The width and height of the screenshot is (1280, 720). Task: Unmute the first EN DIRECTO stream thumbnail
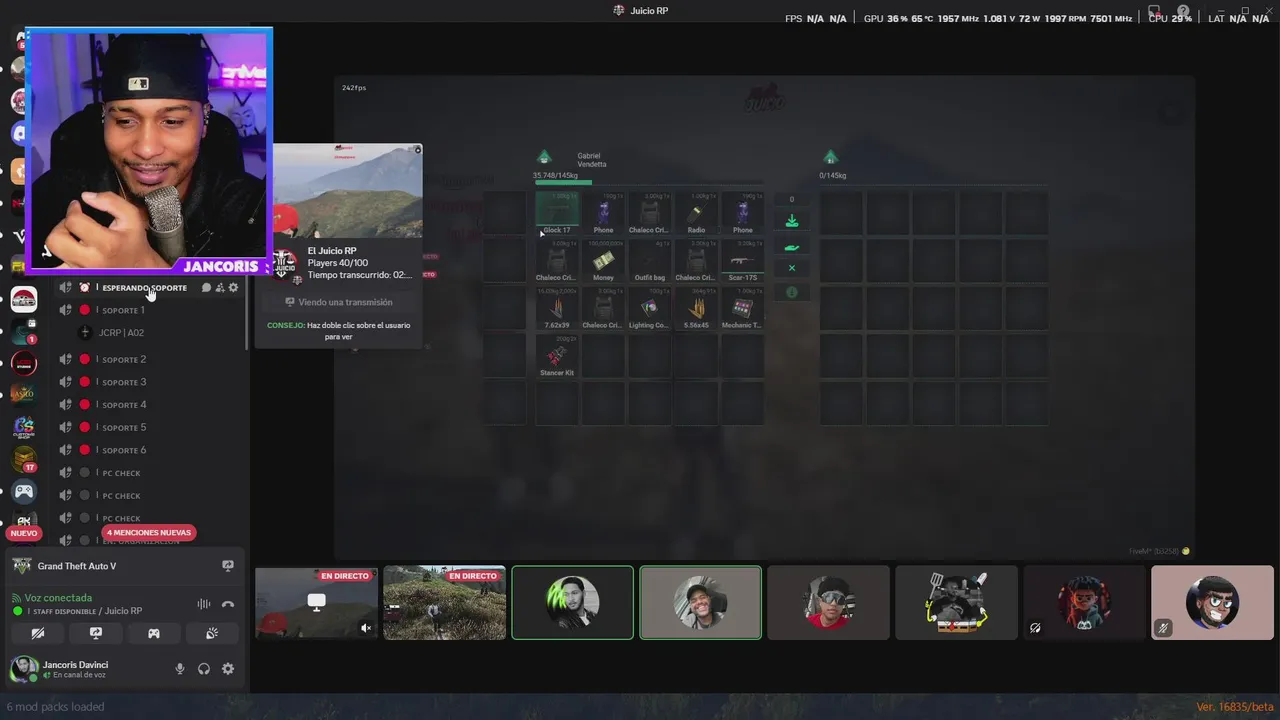(366, 628)
